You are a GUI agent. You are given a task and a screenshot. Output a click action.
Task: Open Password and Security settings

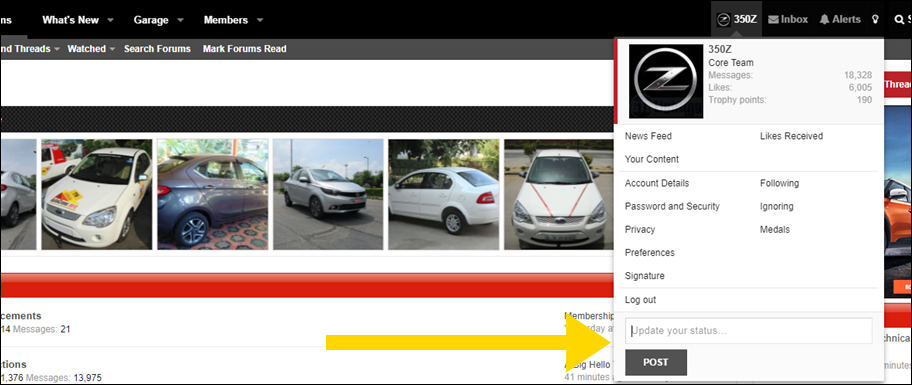click(x=672, y=206)
